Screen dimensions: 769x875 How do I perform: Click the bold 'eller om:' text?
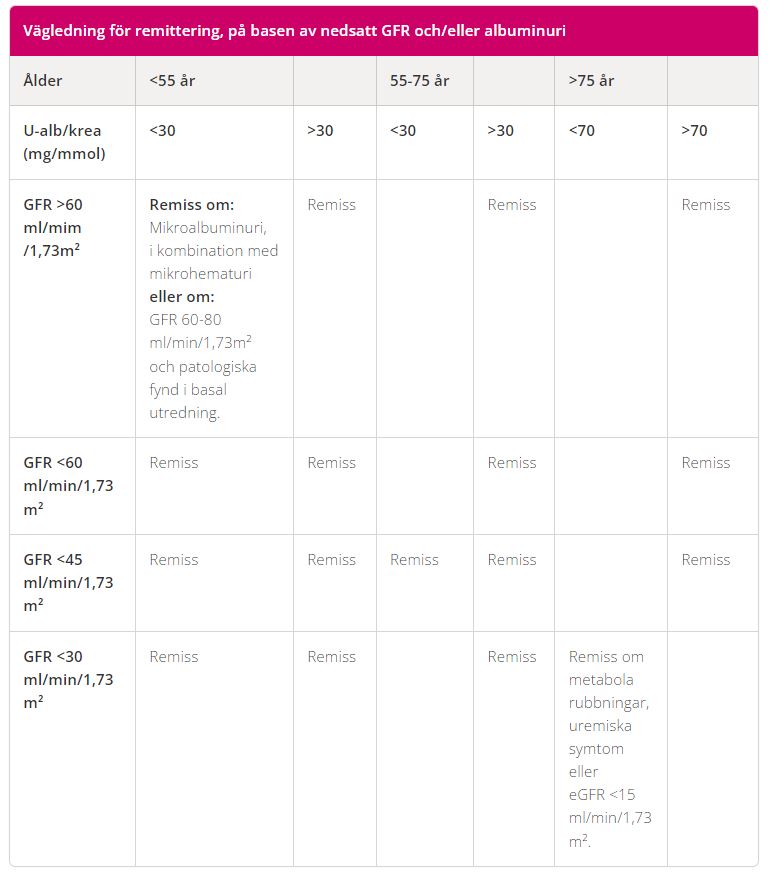pos(182,297)
